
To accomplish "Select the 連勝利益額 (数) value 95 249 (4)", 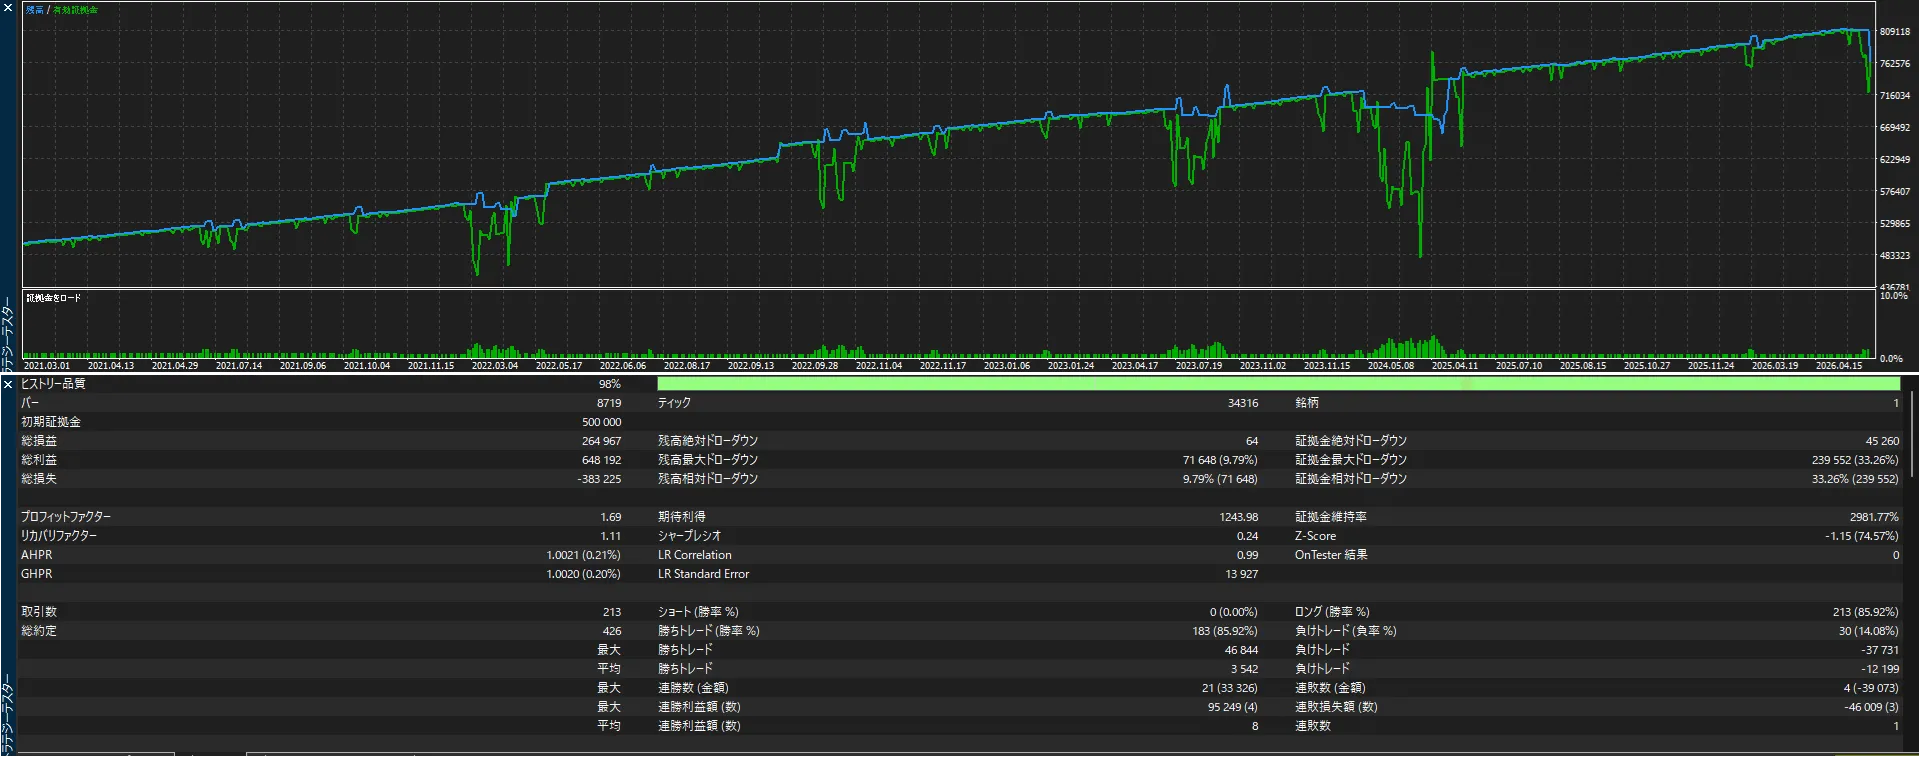I will (x=1233, y=707).
